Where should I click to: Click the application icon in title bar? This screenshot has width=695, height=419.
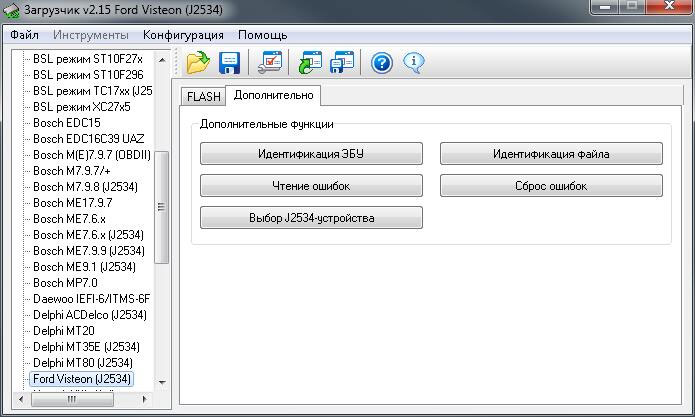coord(12,10)
